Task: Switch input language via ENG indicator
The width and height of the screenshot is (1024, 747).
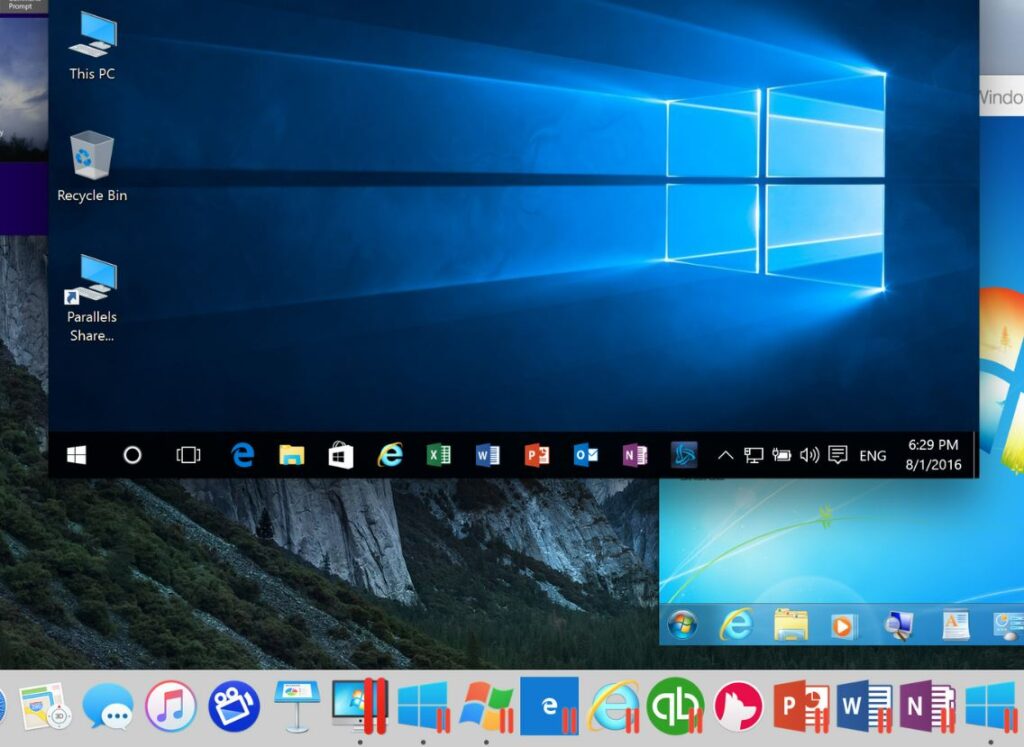Action: 872,456
